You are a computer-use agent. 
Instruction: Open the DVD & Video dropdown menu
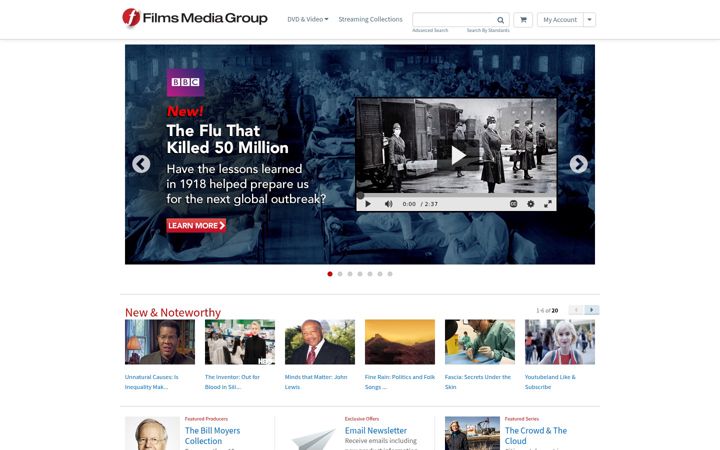coord(308,19)
